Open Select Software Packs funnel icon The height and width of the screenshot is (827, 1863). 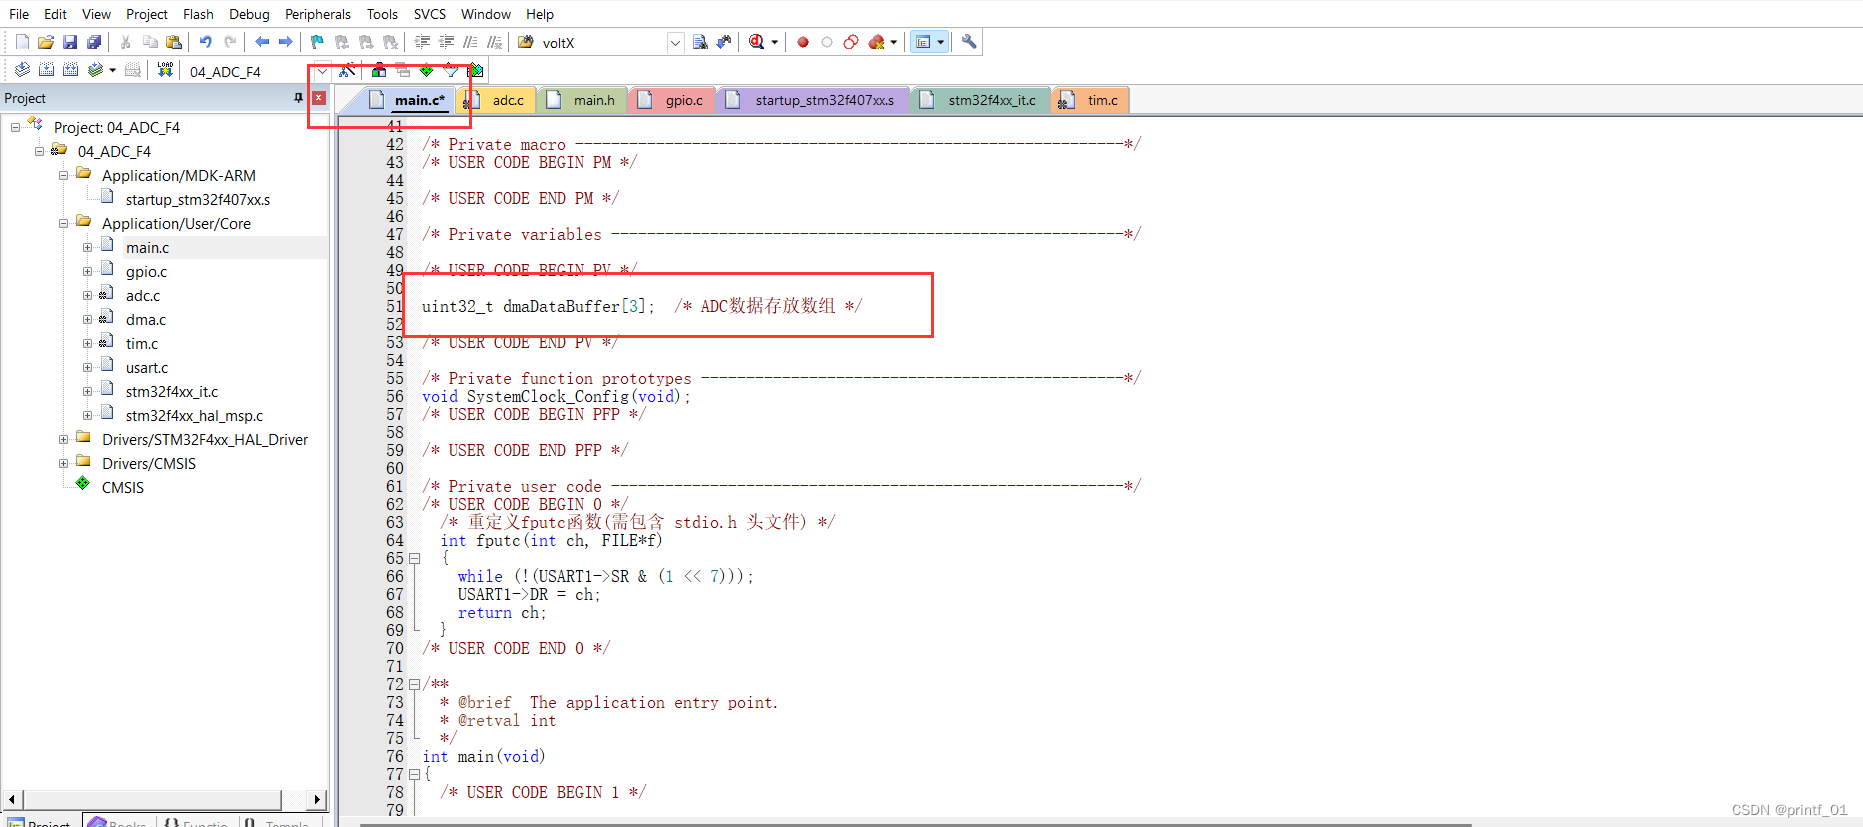[451, 70]
